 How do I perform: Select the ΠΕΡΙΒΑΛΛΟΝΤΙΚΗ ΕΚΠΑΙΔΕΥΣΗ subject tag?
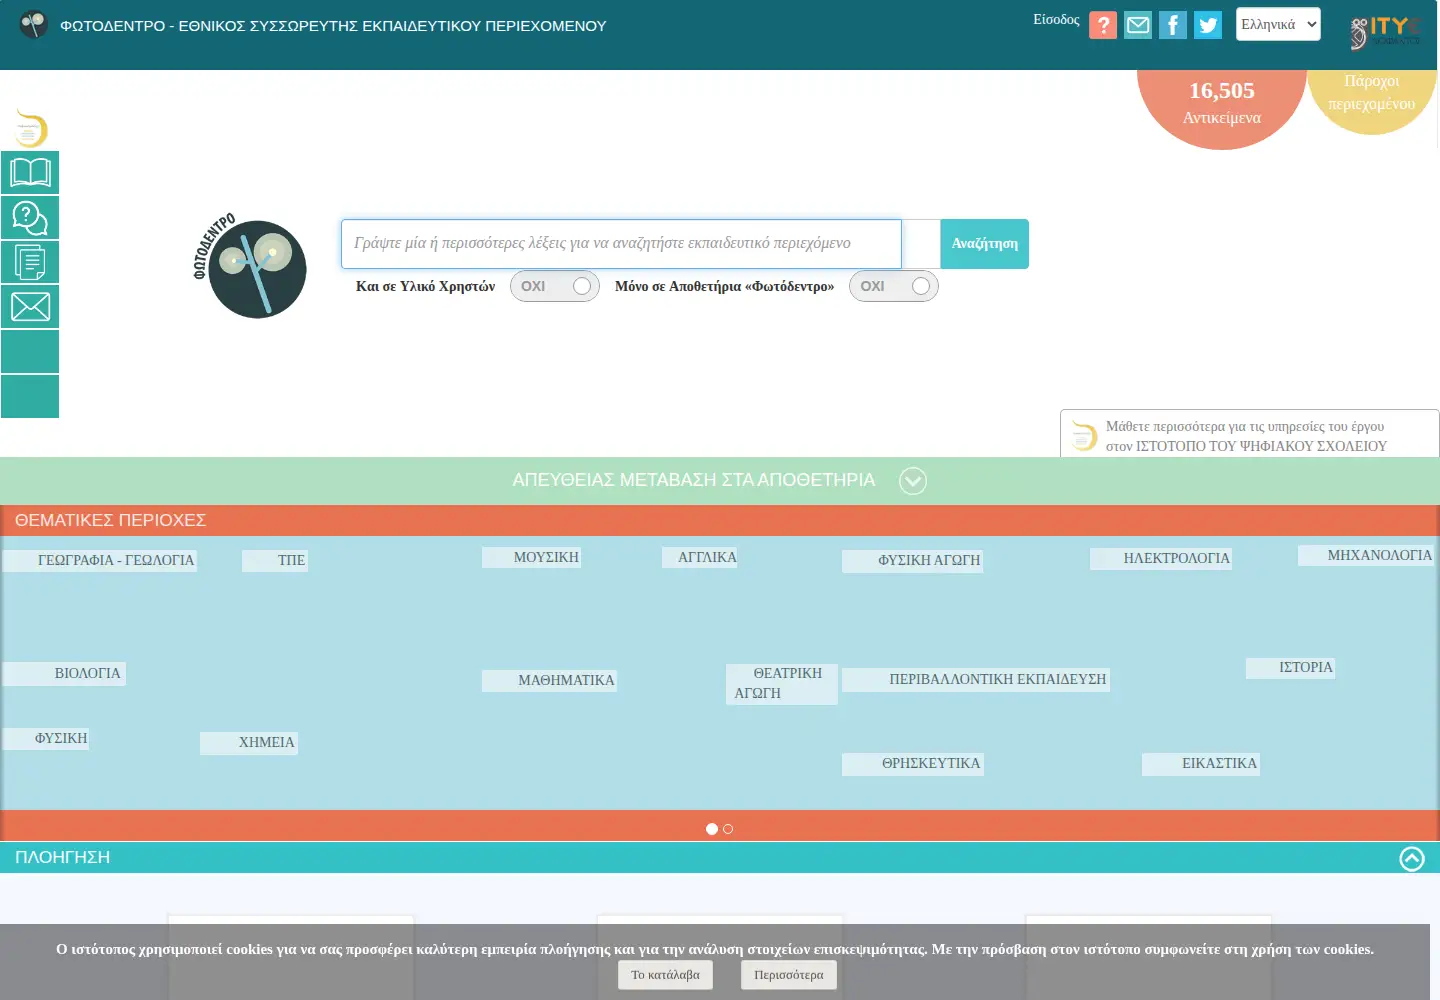[x=976, y=680]
